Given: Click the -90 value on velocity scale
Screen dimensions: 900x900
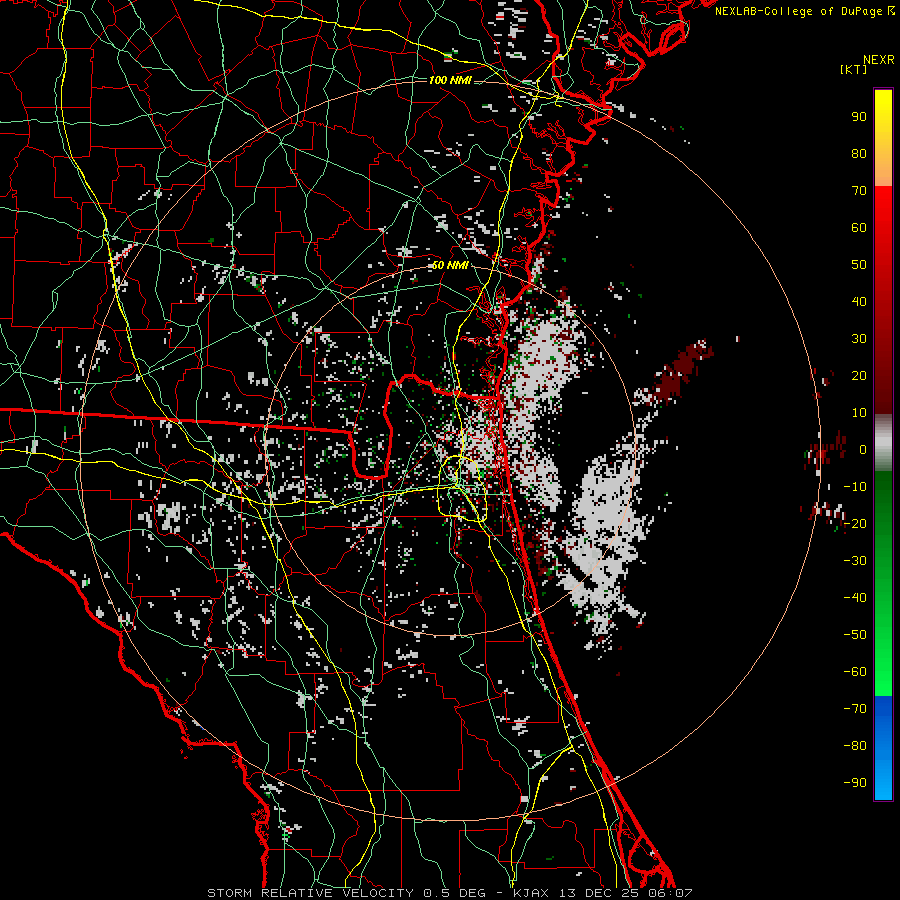Looking at the screenshot, I should tap(855, 783).
